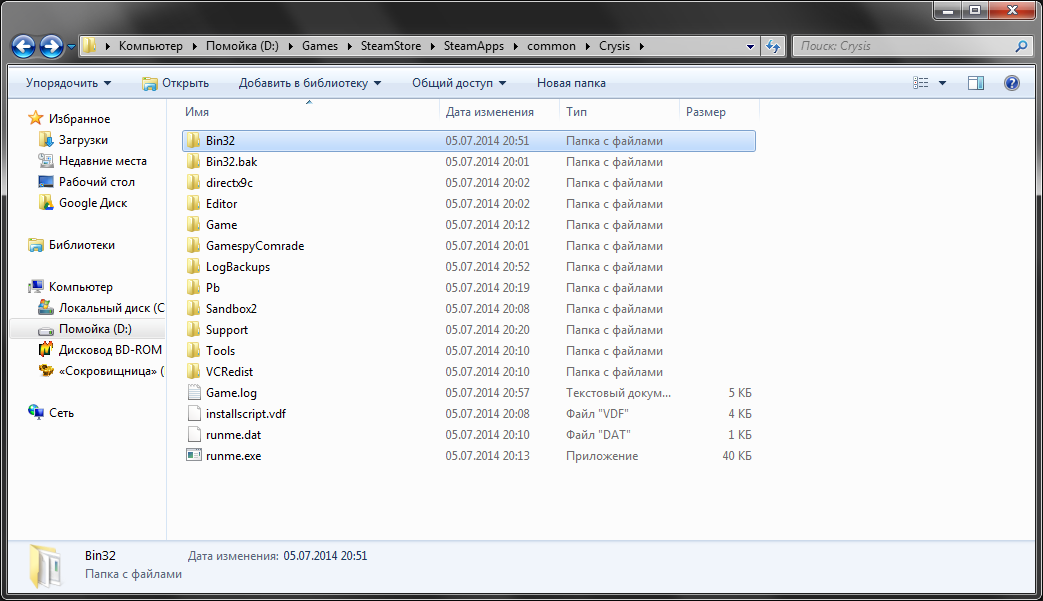1043x601 pixels.
Task: Expand the arrow after Crysis breadcrumb
Action: pyautogui.click(x=641, y=47)
